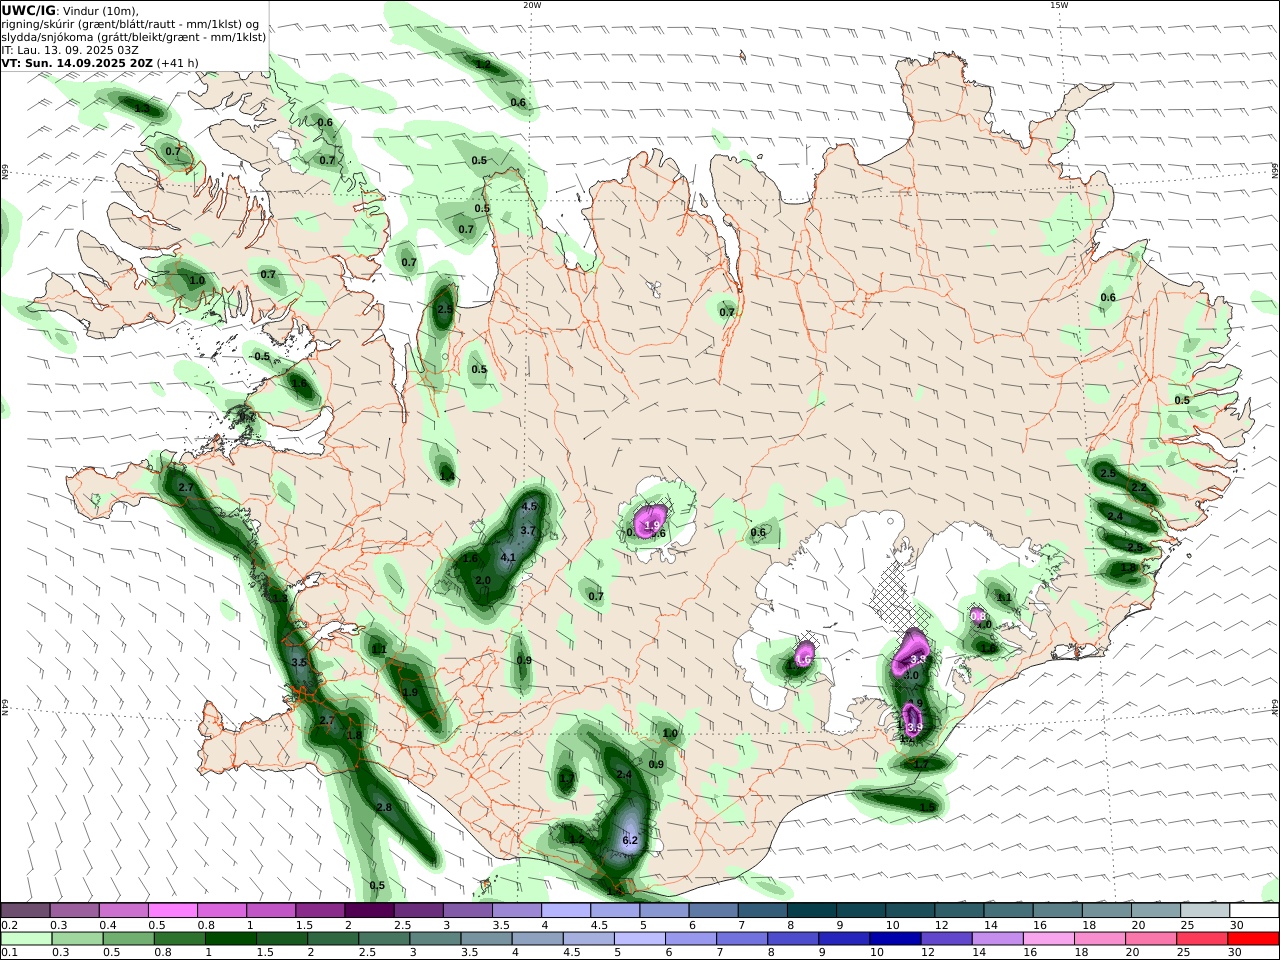Click the bright pink 0.5 swatch in upper legend row
Viewport: 1280px width, 960px height.
point(173,910)
